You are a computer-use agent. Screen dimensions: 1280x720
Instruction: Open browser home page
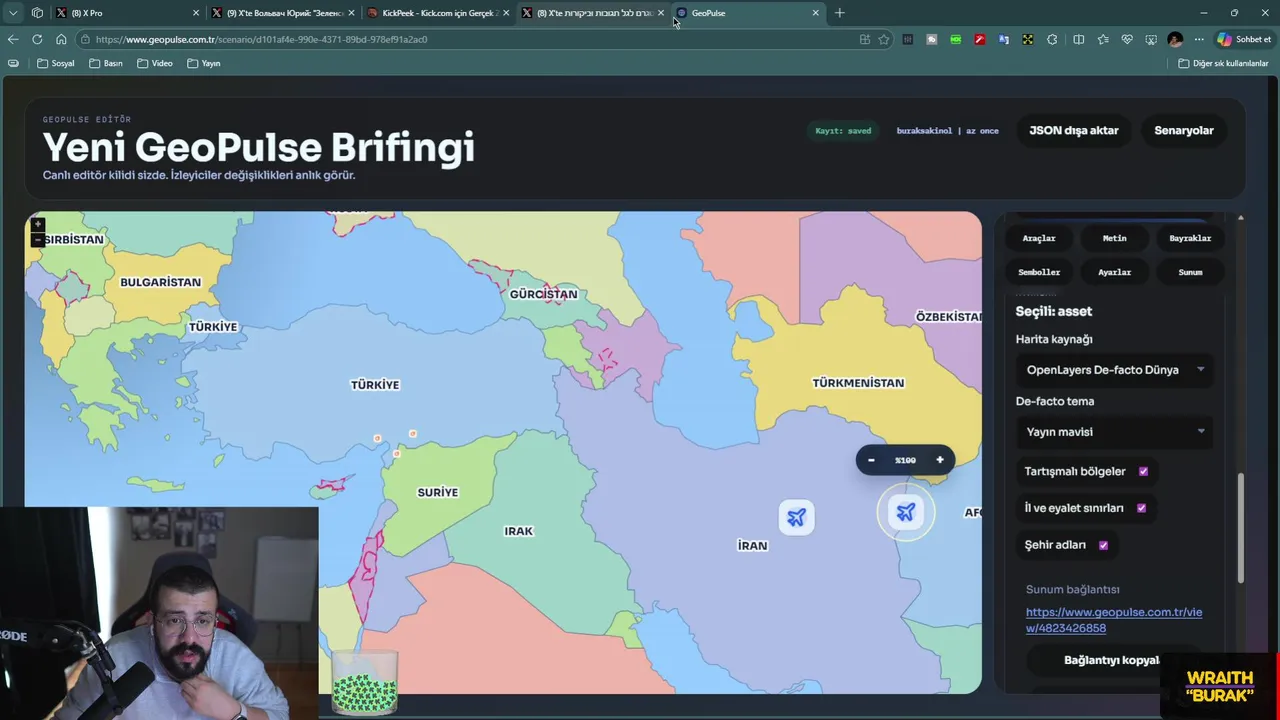click(x=61, y=39)
